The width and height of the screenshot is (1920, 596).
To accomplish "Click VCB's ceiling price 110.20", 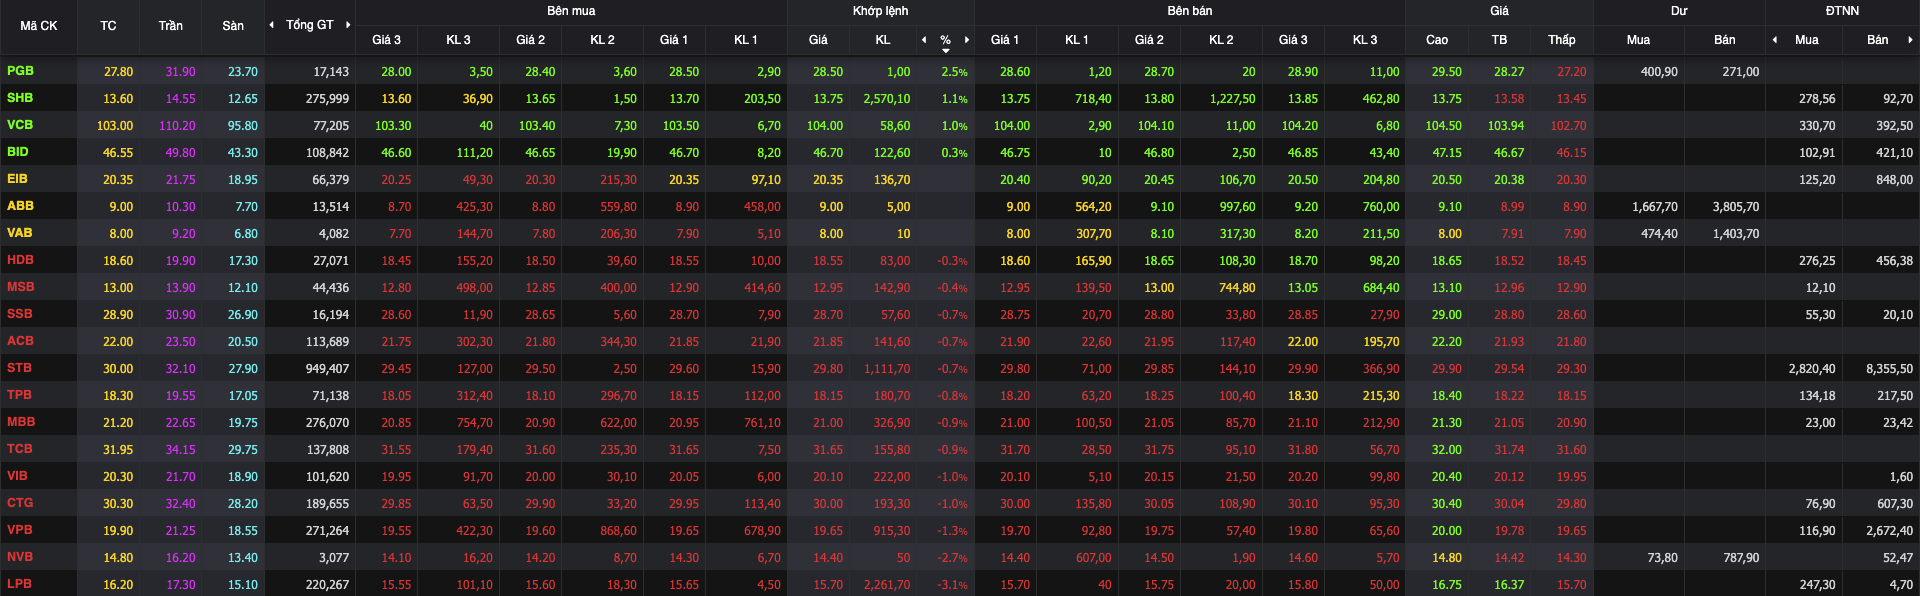I will pos(177,126).
